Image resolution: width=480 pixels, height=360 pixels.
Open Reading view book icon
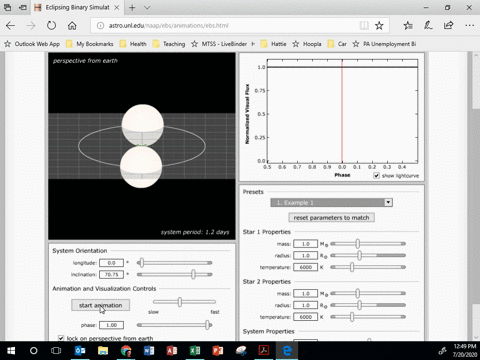pos(364,25)
